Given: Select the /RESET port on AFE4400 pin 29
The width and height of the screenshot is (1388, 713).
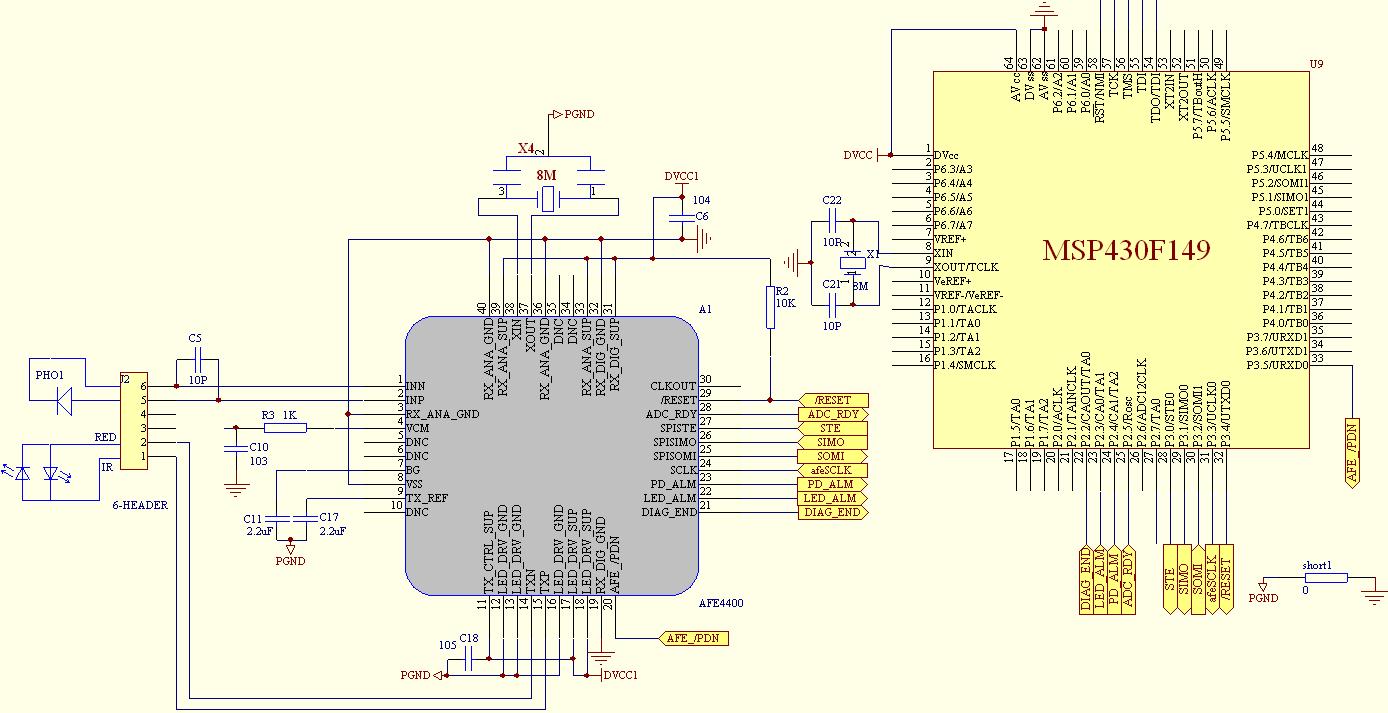Looking at the screenshot, I should tap(834, 400).
